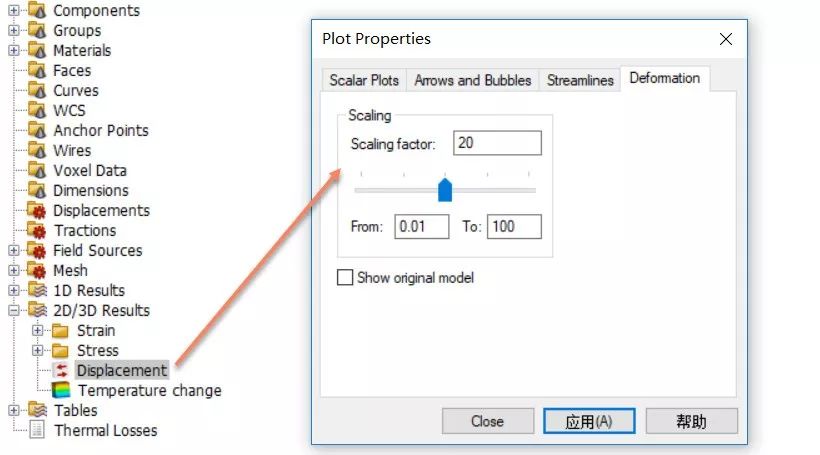This screenshot has height=455, width=820.
Task: Click the Stress folder icon
Action: coord(60,350)
